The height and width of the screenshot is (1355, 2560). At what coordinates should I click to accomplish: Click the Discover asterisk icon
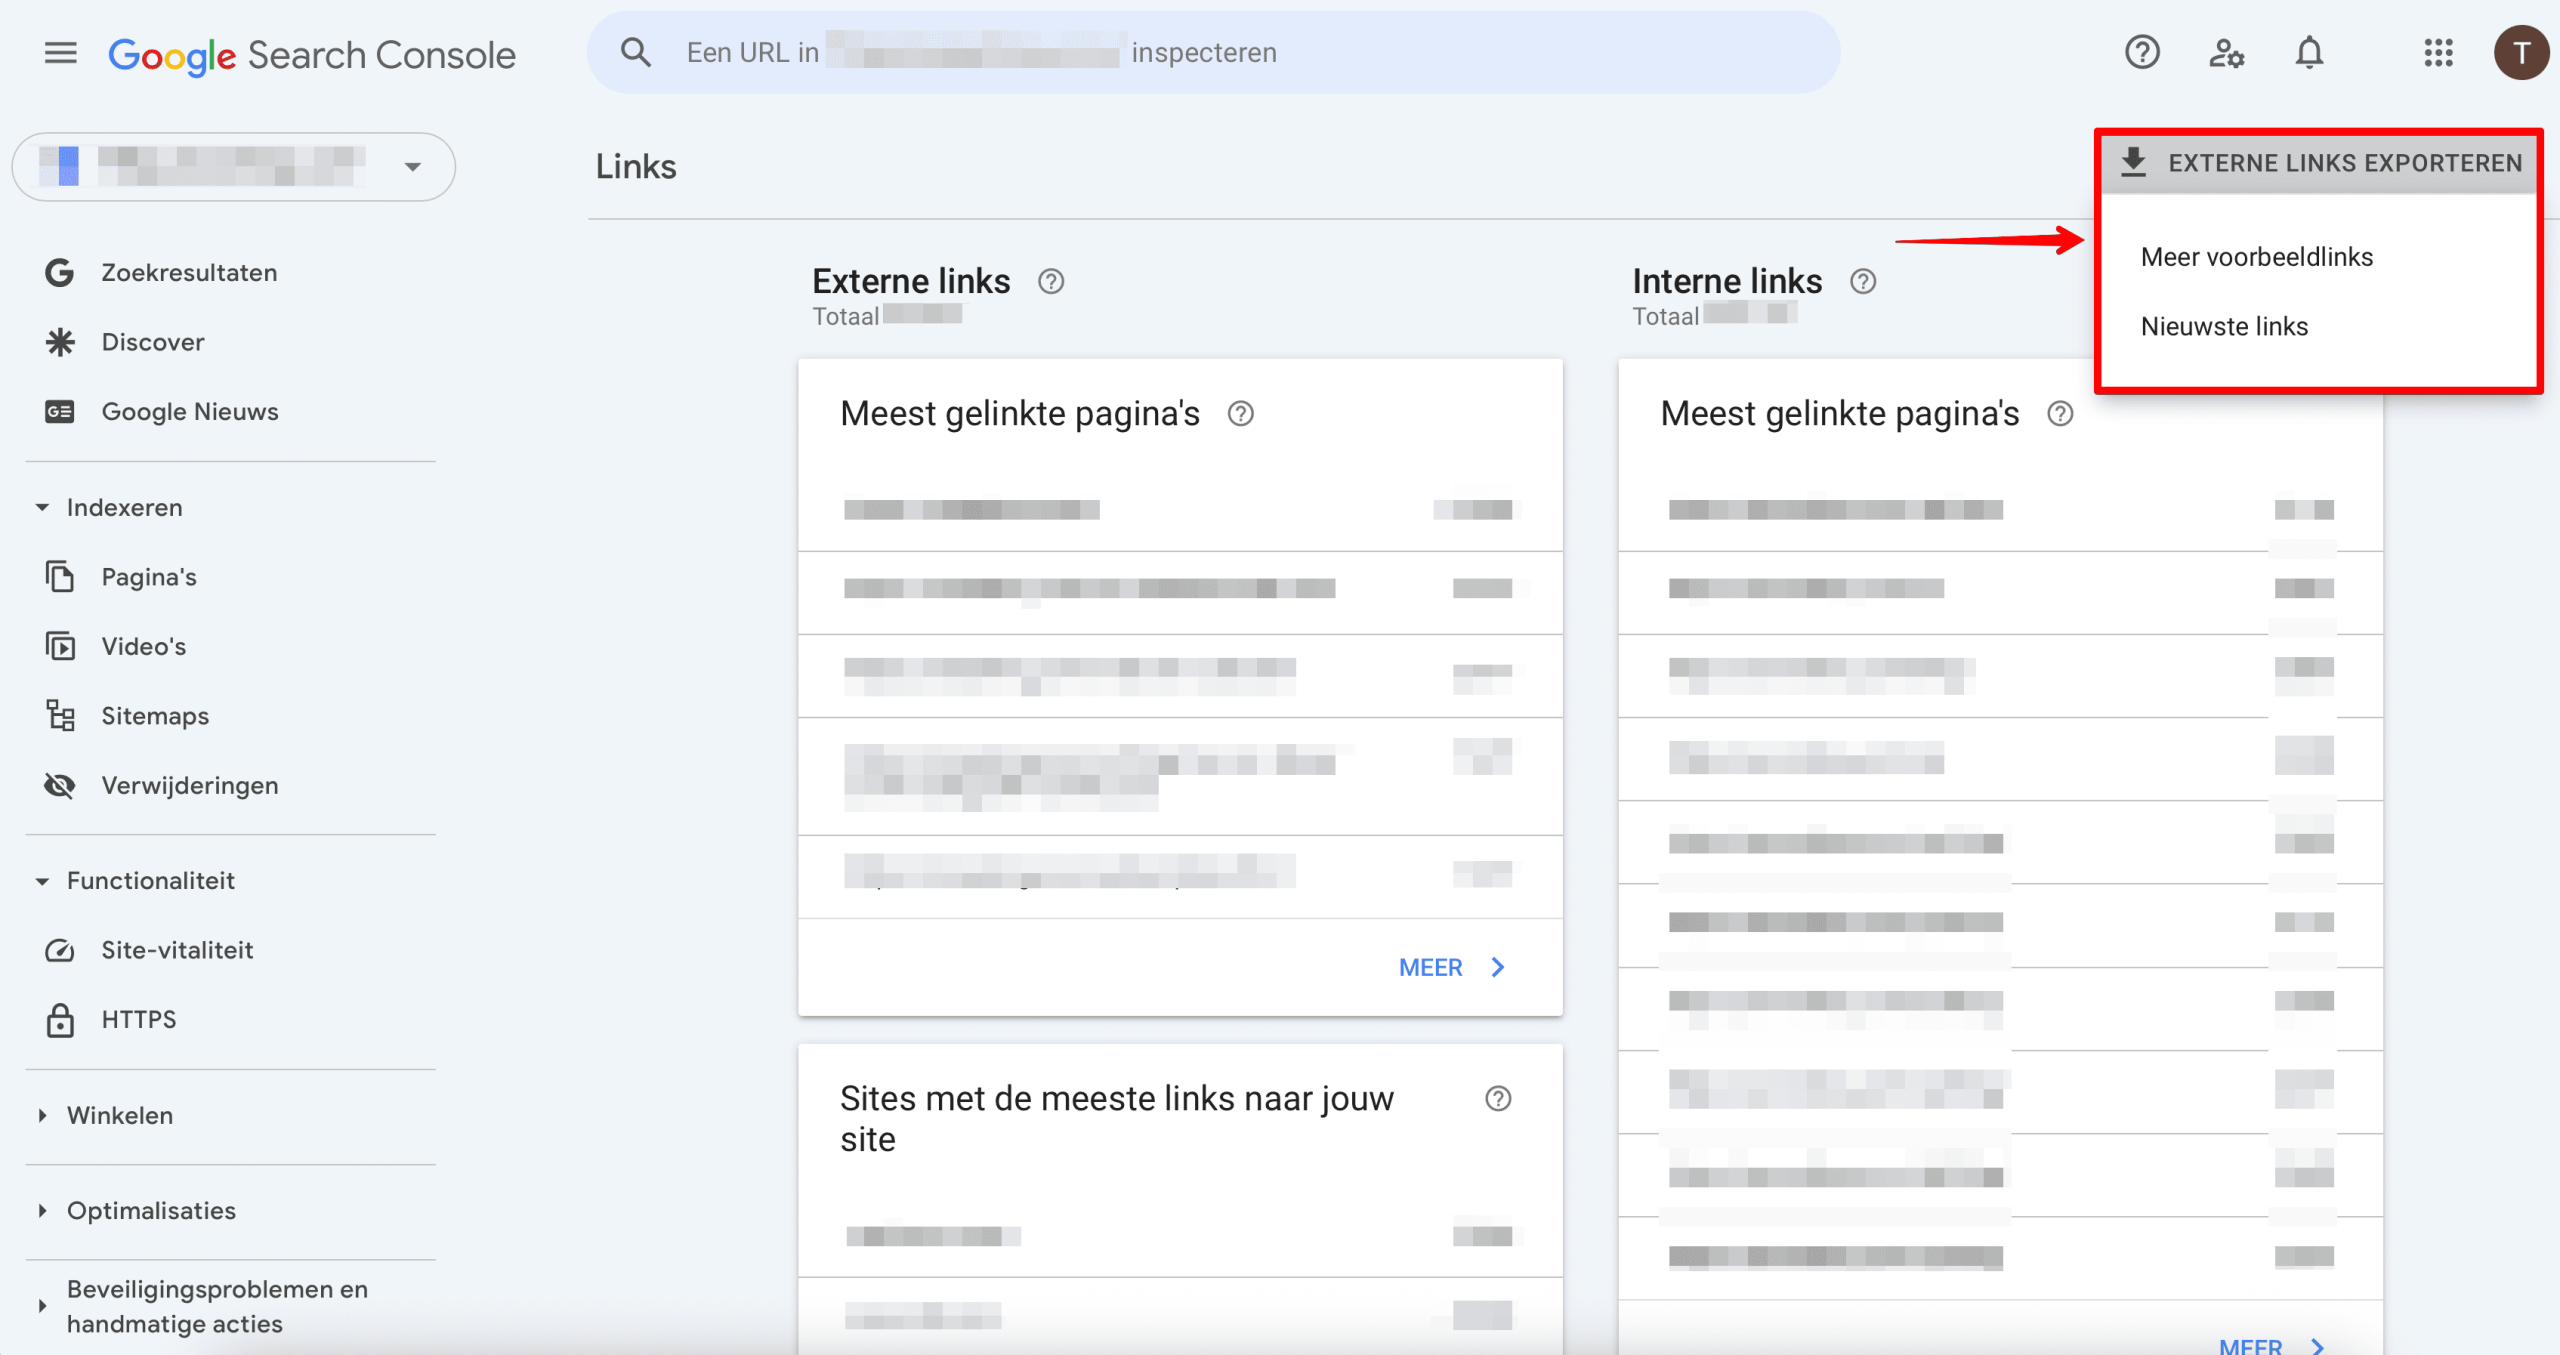60,342
